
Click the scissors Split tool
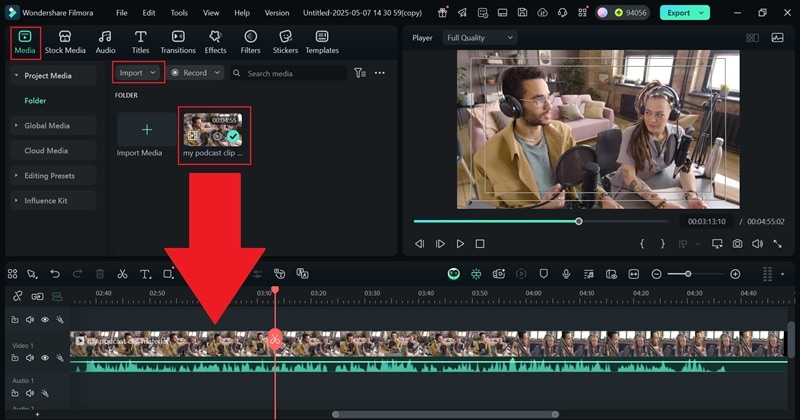pos(122,274)
